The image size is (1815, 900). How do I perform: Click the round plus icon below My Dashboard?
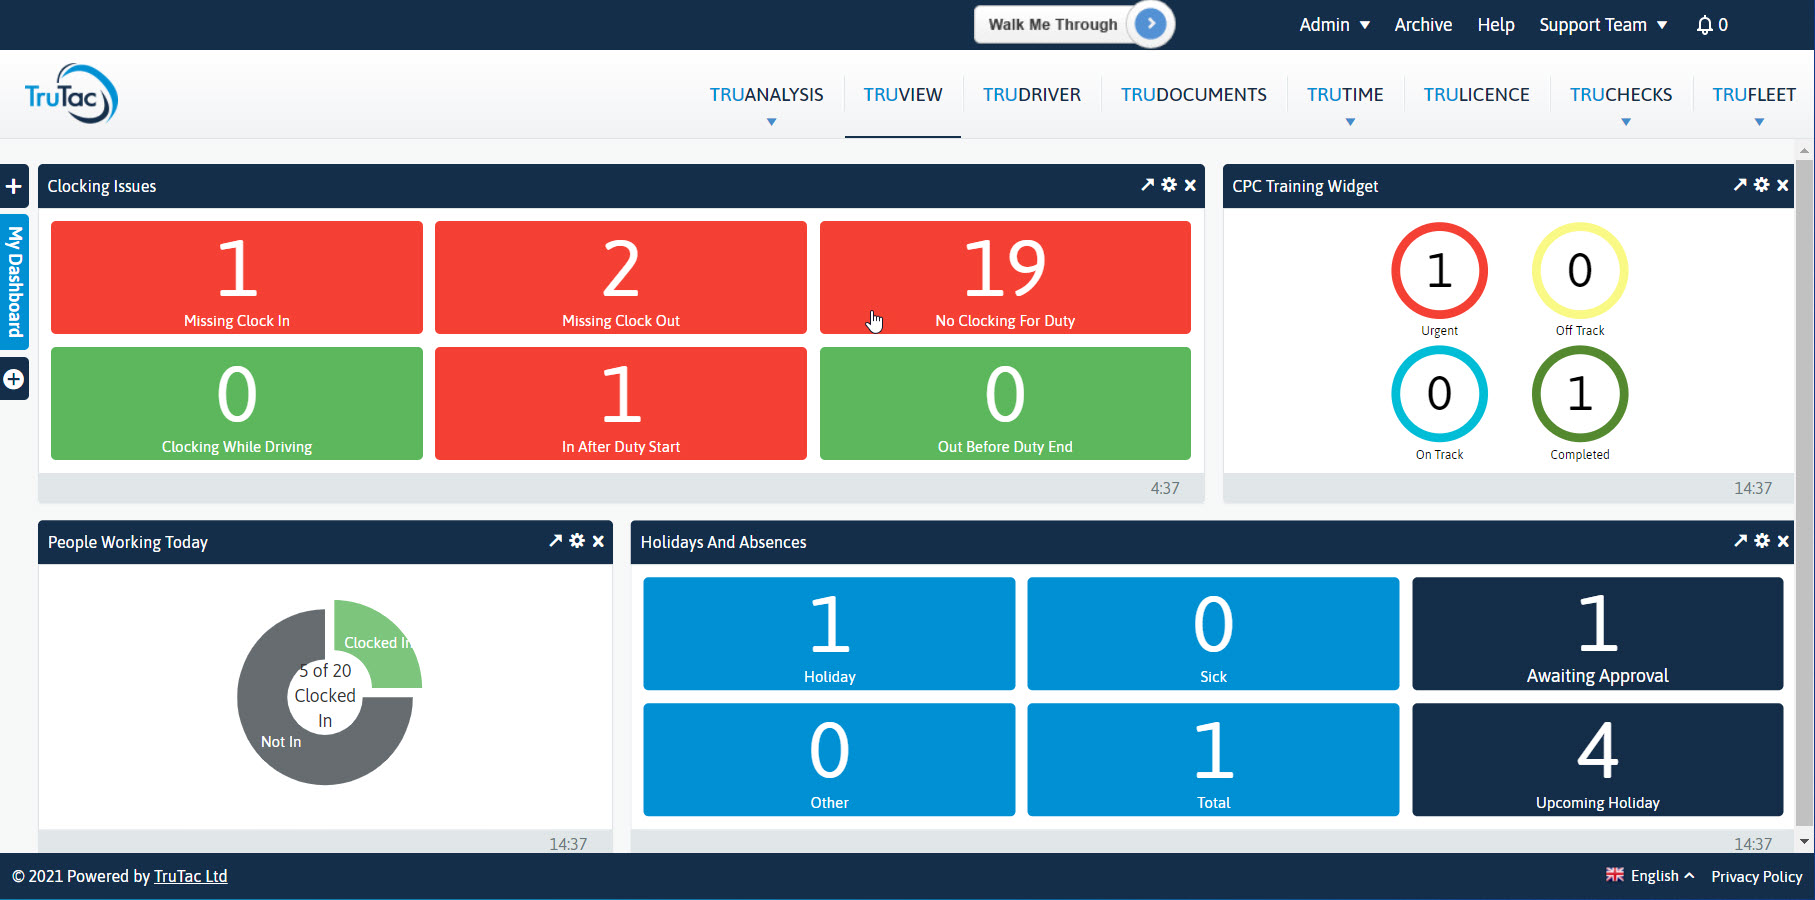(14, 380)
